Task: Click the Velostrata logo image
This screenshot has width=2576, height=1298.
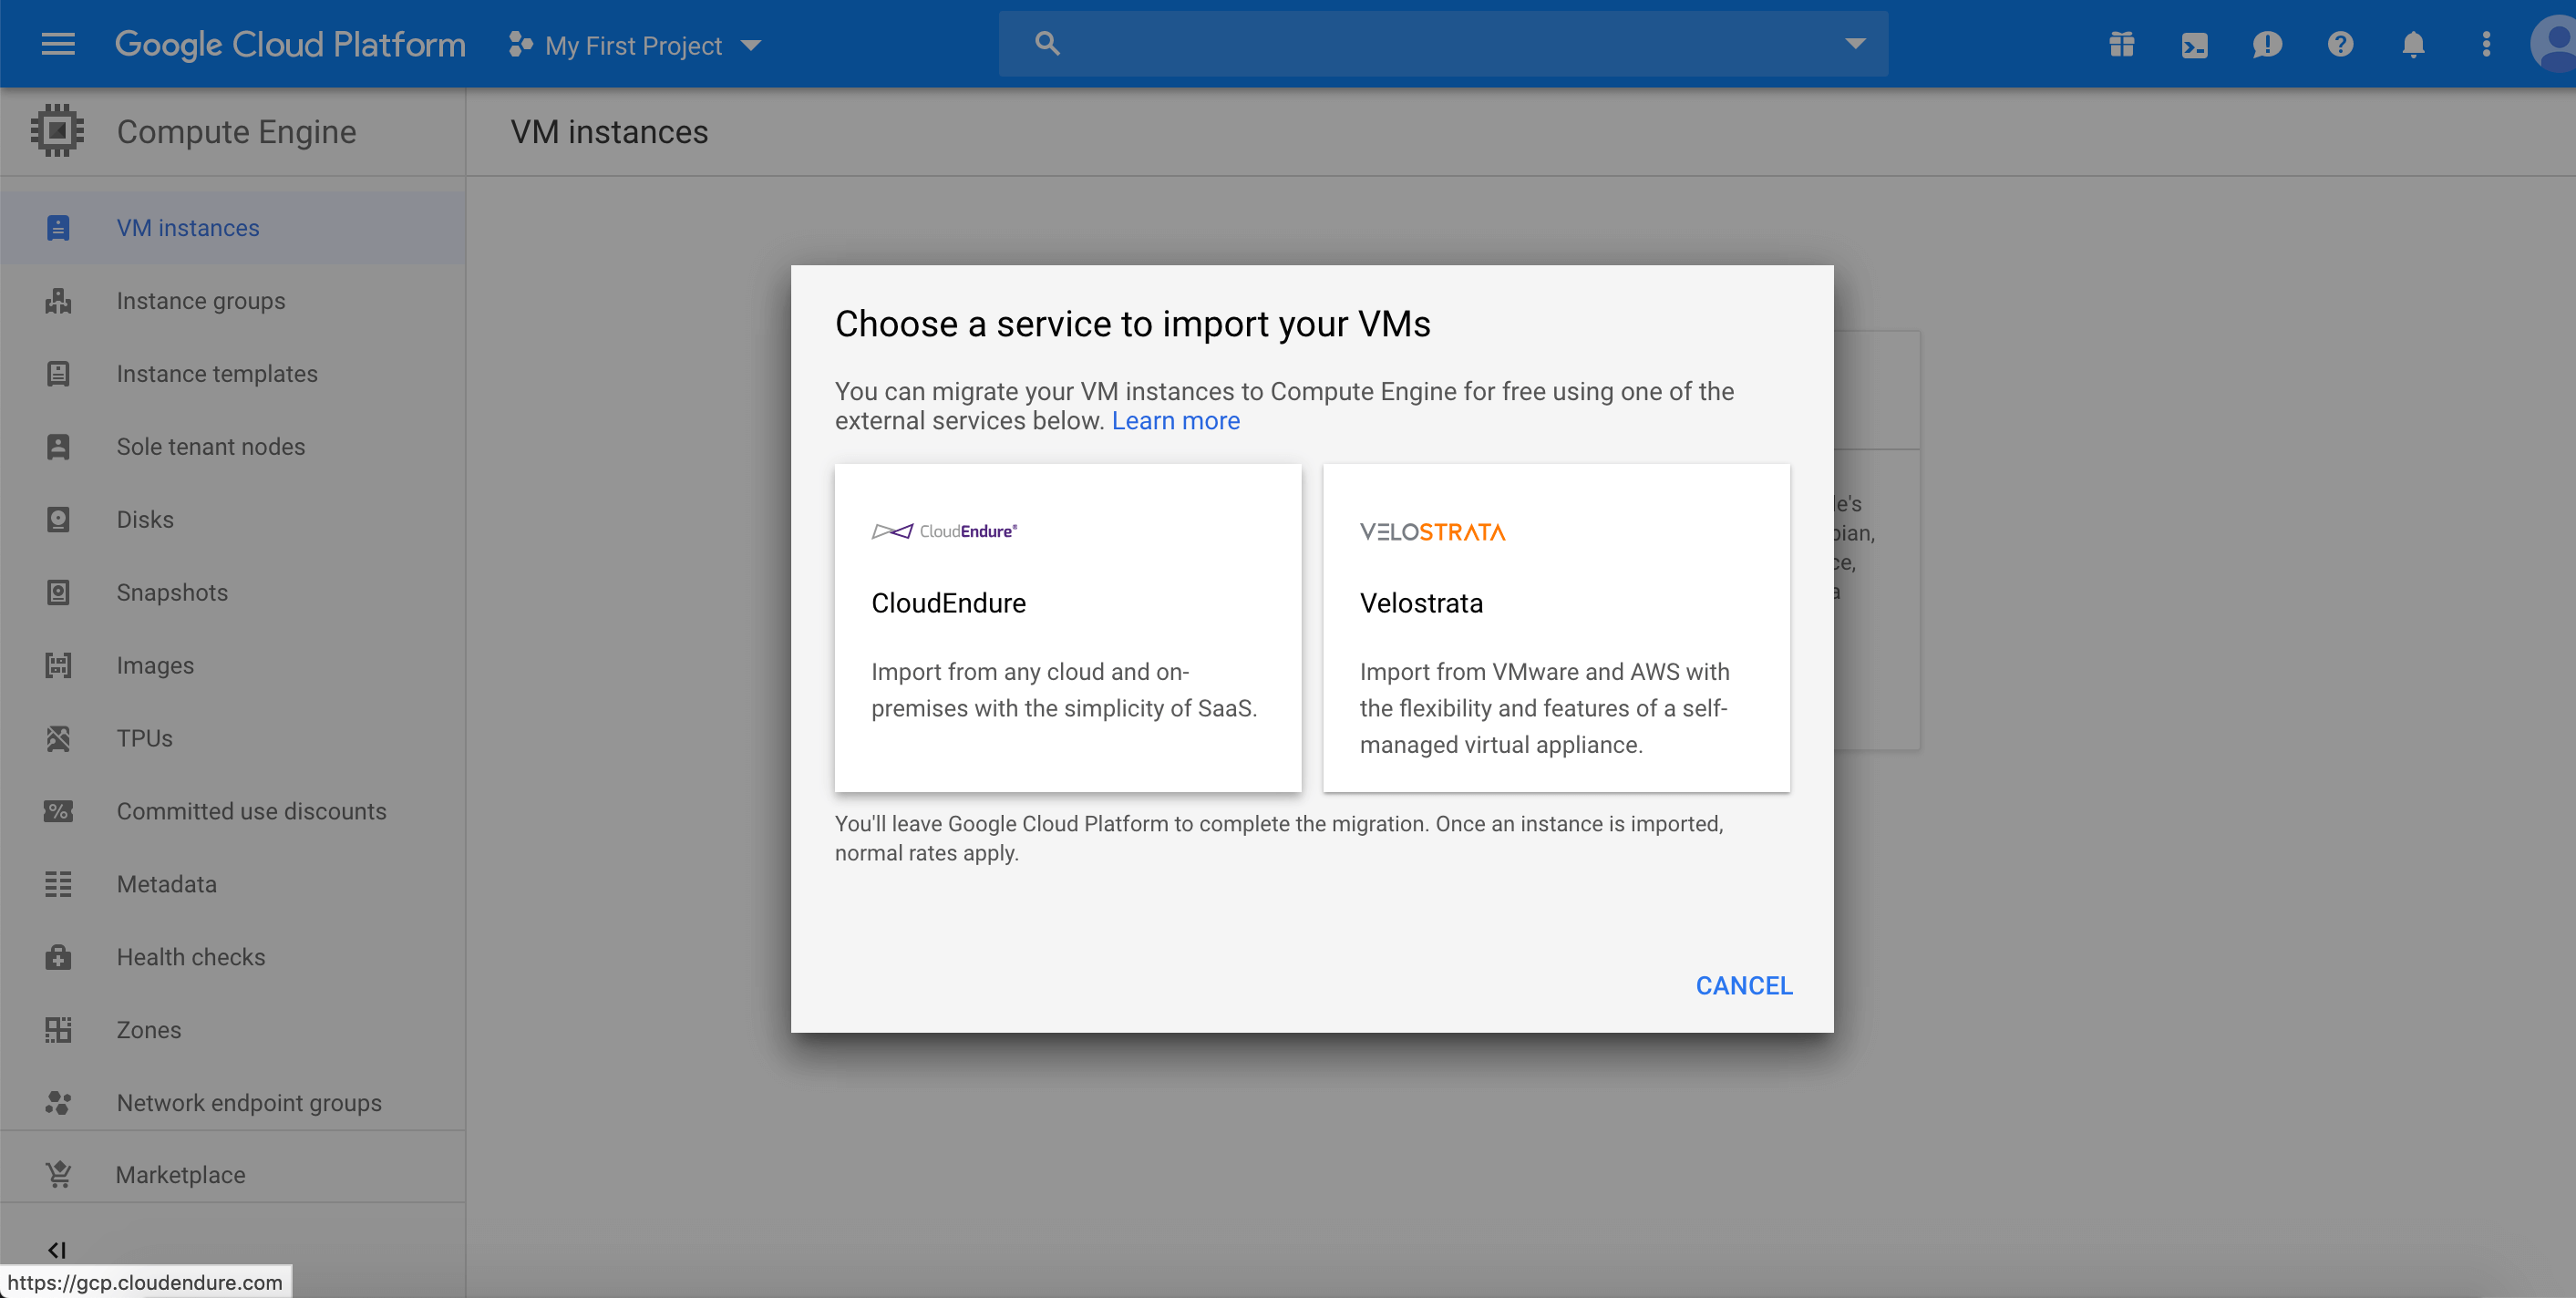Action: click(x=1432, y=532)
